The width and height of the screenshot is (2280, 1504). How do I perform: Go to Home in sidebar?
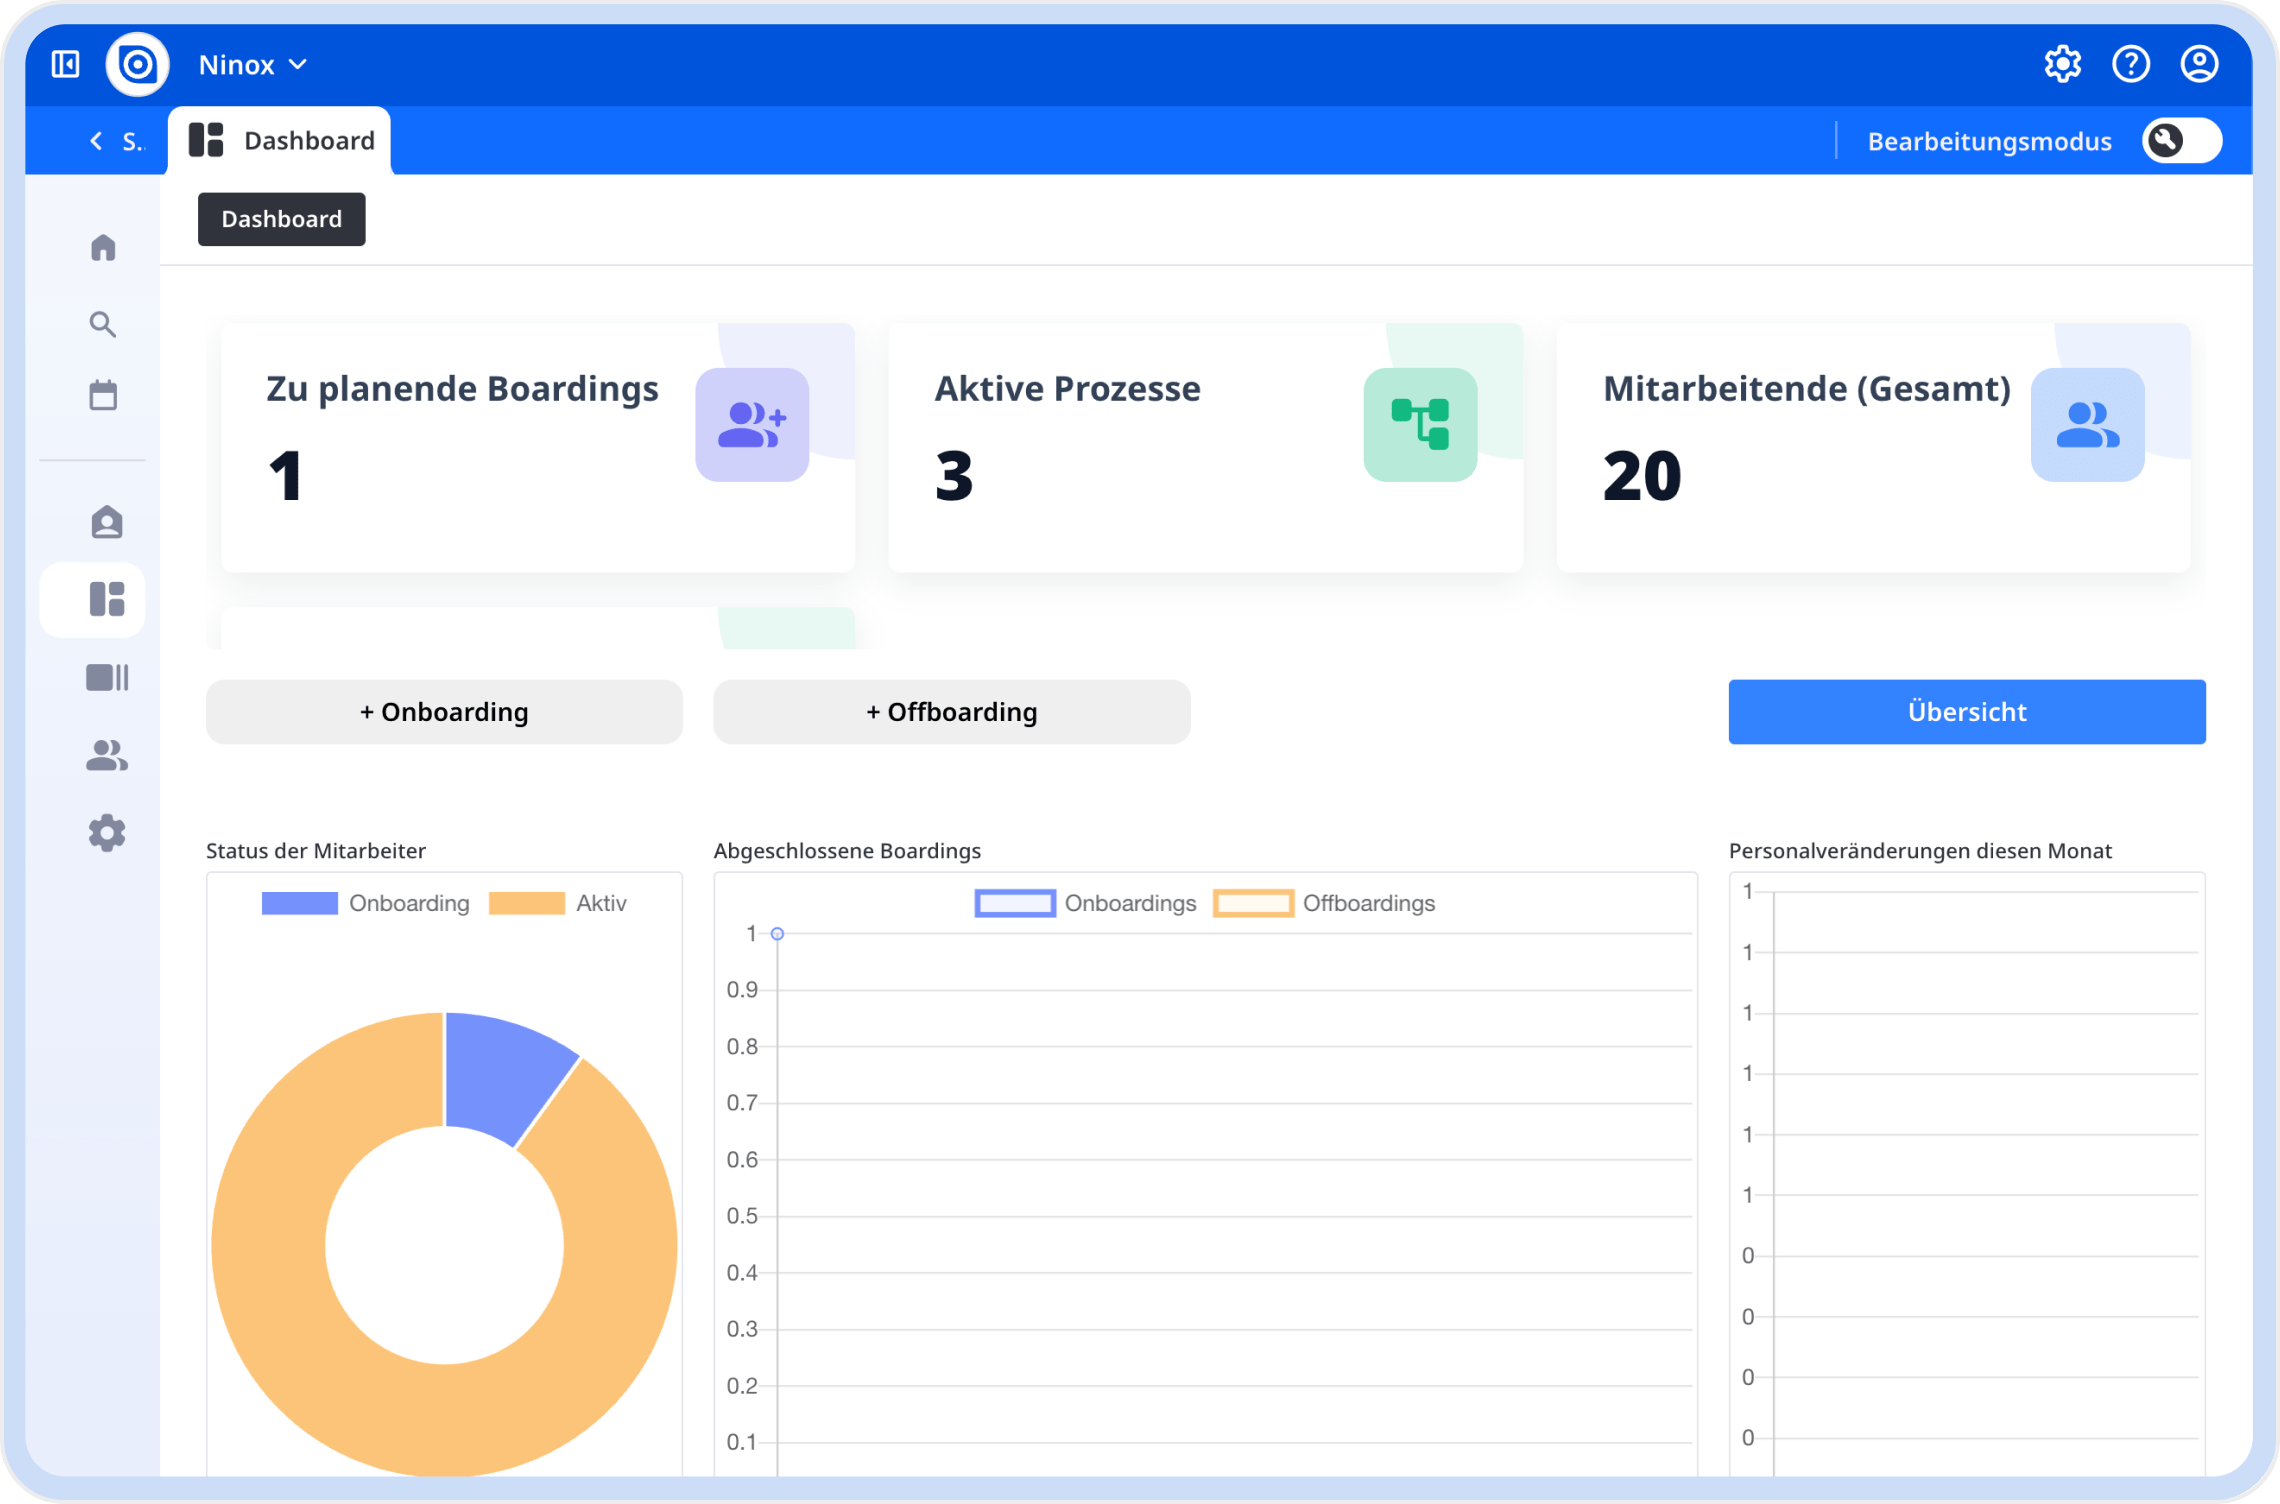pyautogui.click(x=103, y=247)
